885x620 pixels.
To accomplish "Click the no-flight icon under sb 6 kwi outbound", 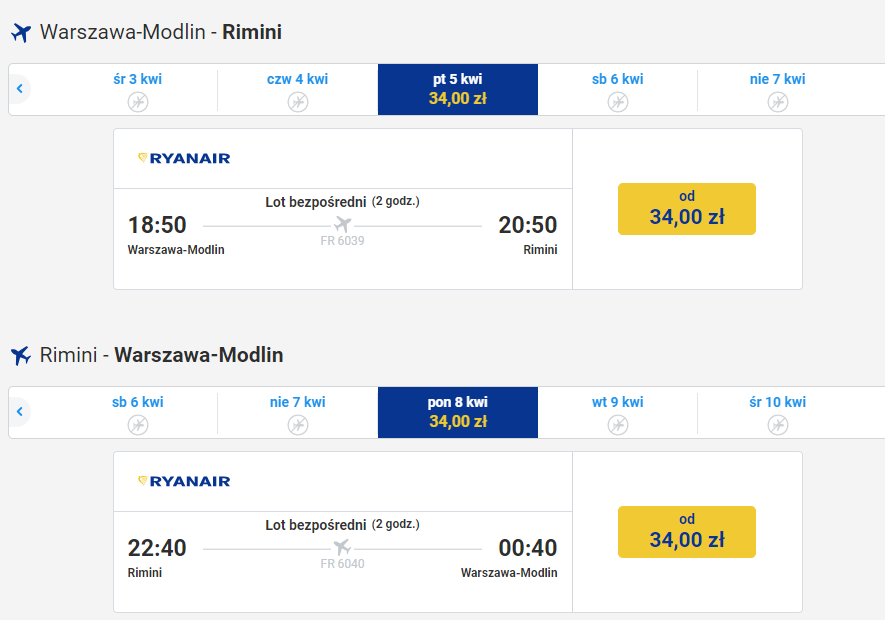I will (x=618, y=102).
